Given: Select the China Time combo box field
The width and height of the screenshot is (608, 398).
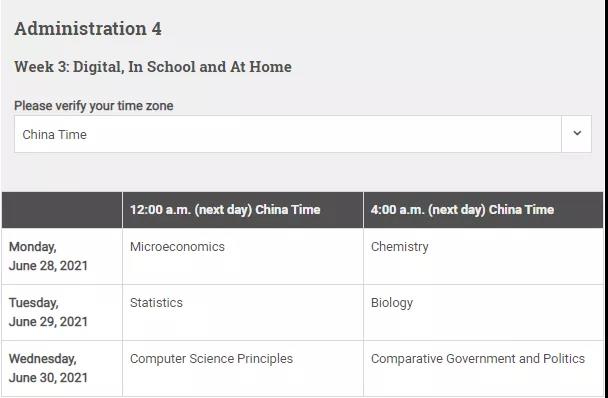Looking at the screenshot, I should [303, 134].
